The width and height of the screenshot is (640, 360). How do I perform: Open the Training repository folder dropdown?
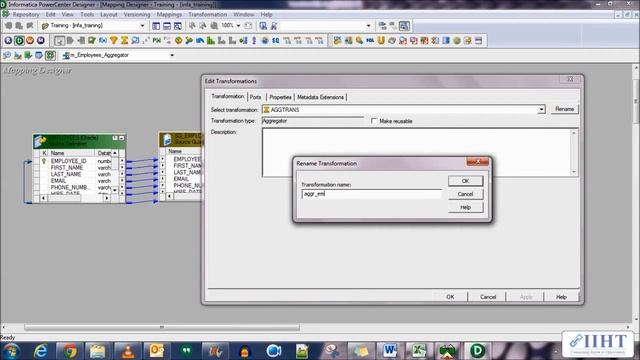[x=142, y=26]
